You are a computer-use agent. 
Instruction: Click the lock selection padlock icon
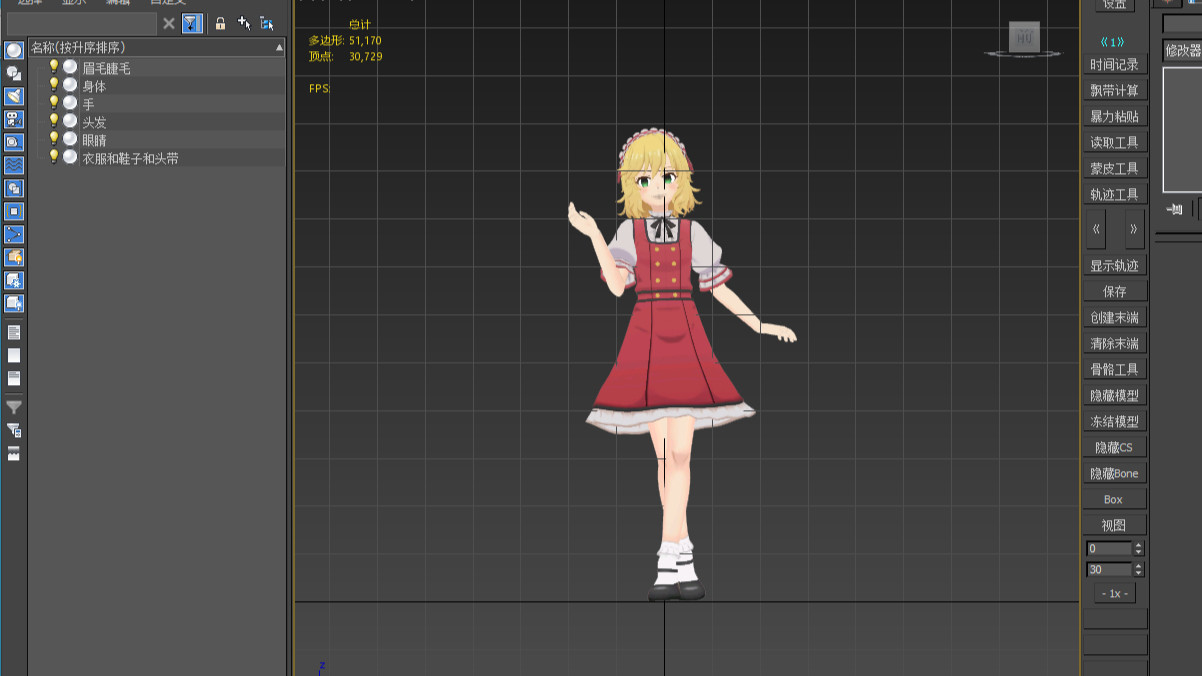(220, 23)
